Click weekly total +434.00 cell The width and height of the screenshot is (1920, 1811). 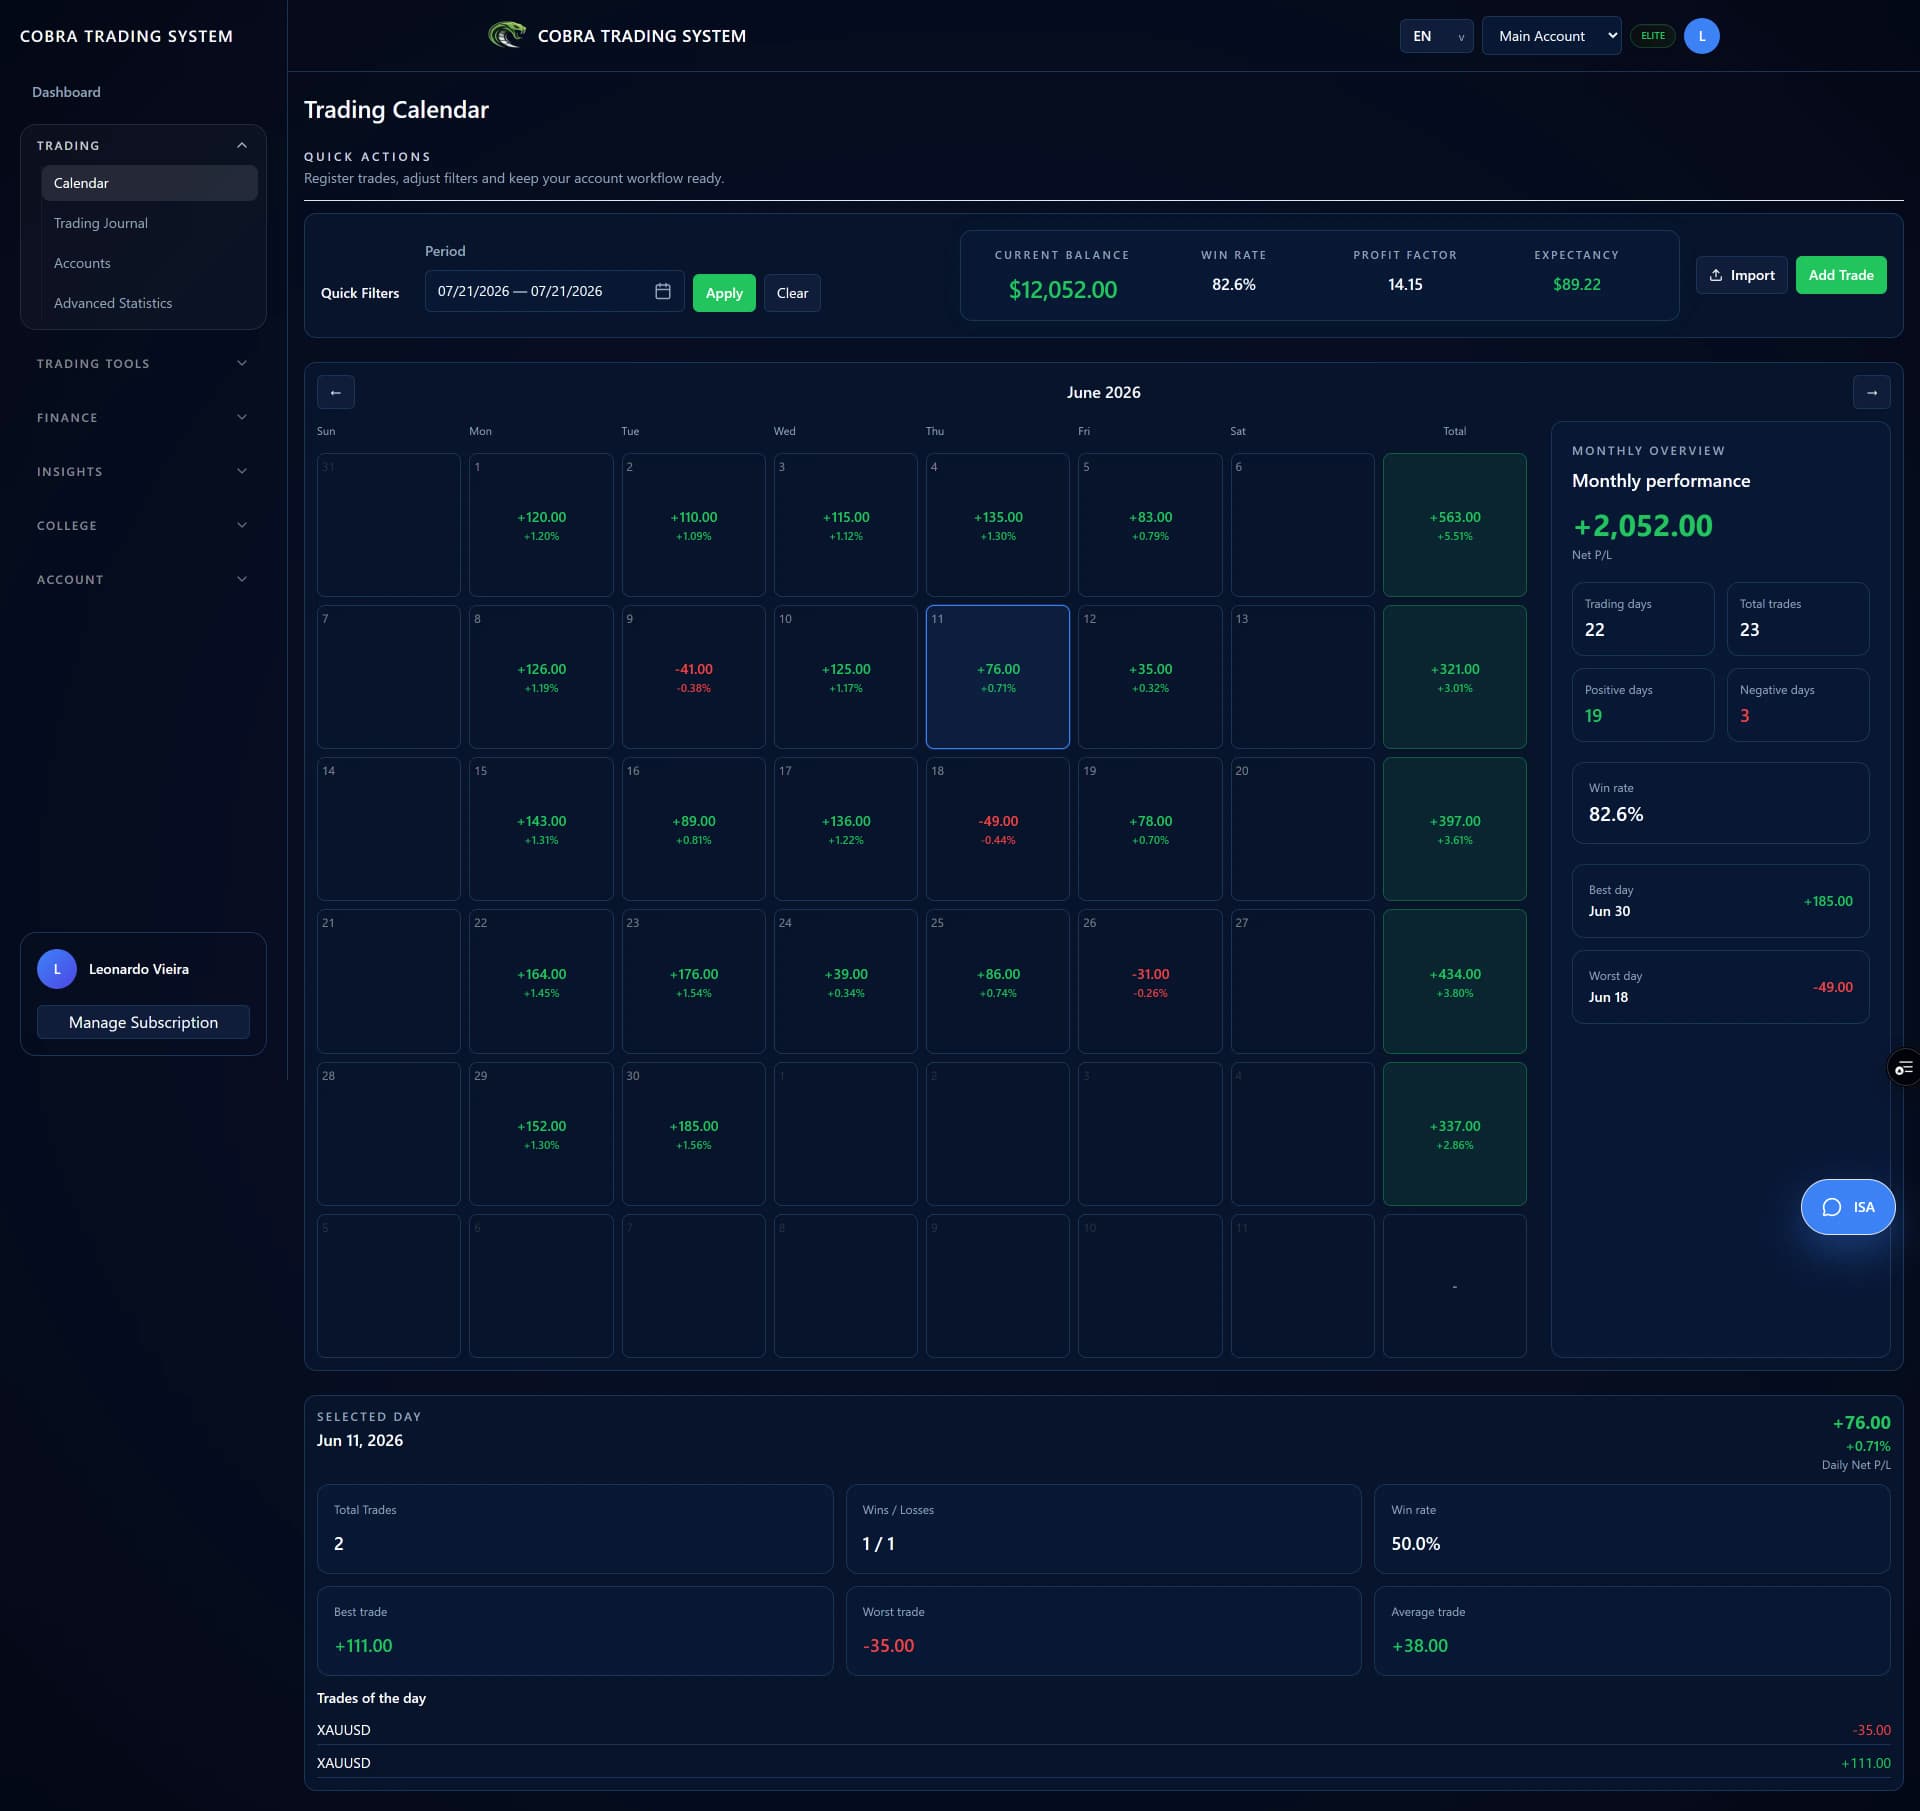point(1454,981)
